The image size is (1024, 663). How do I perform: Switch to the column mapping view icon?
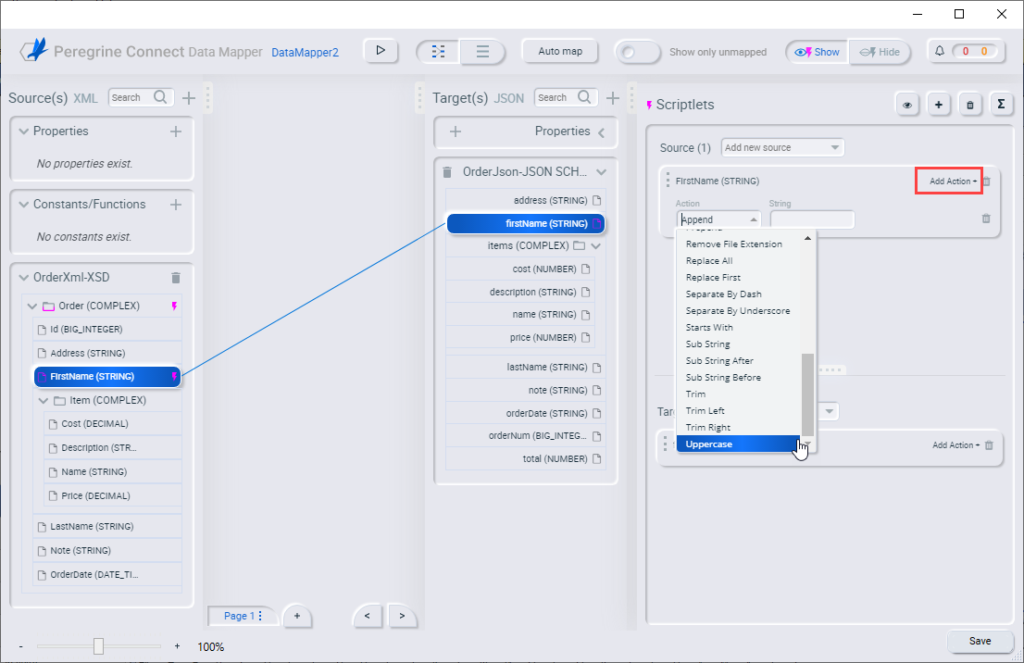pos(438,52)
